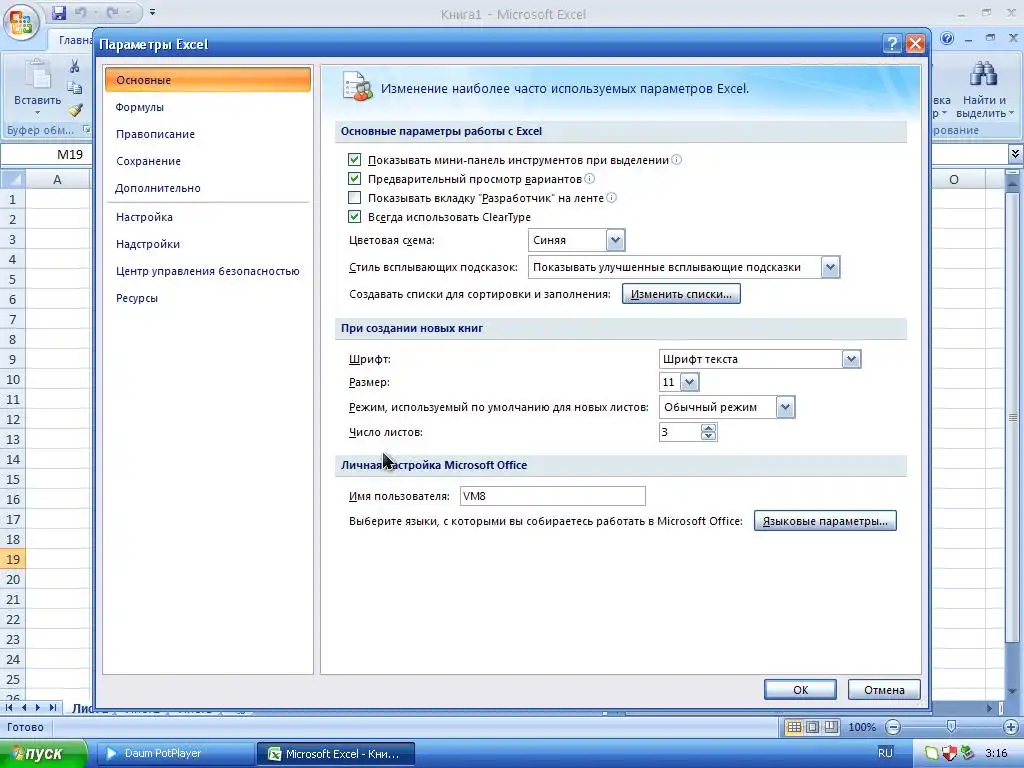Open Центр управления безопасностью category
1024x768 pixels.
[x=208, y=271]
